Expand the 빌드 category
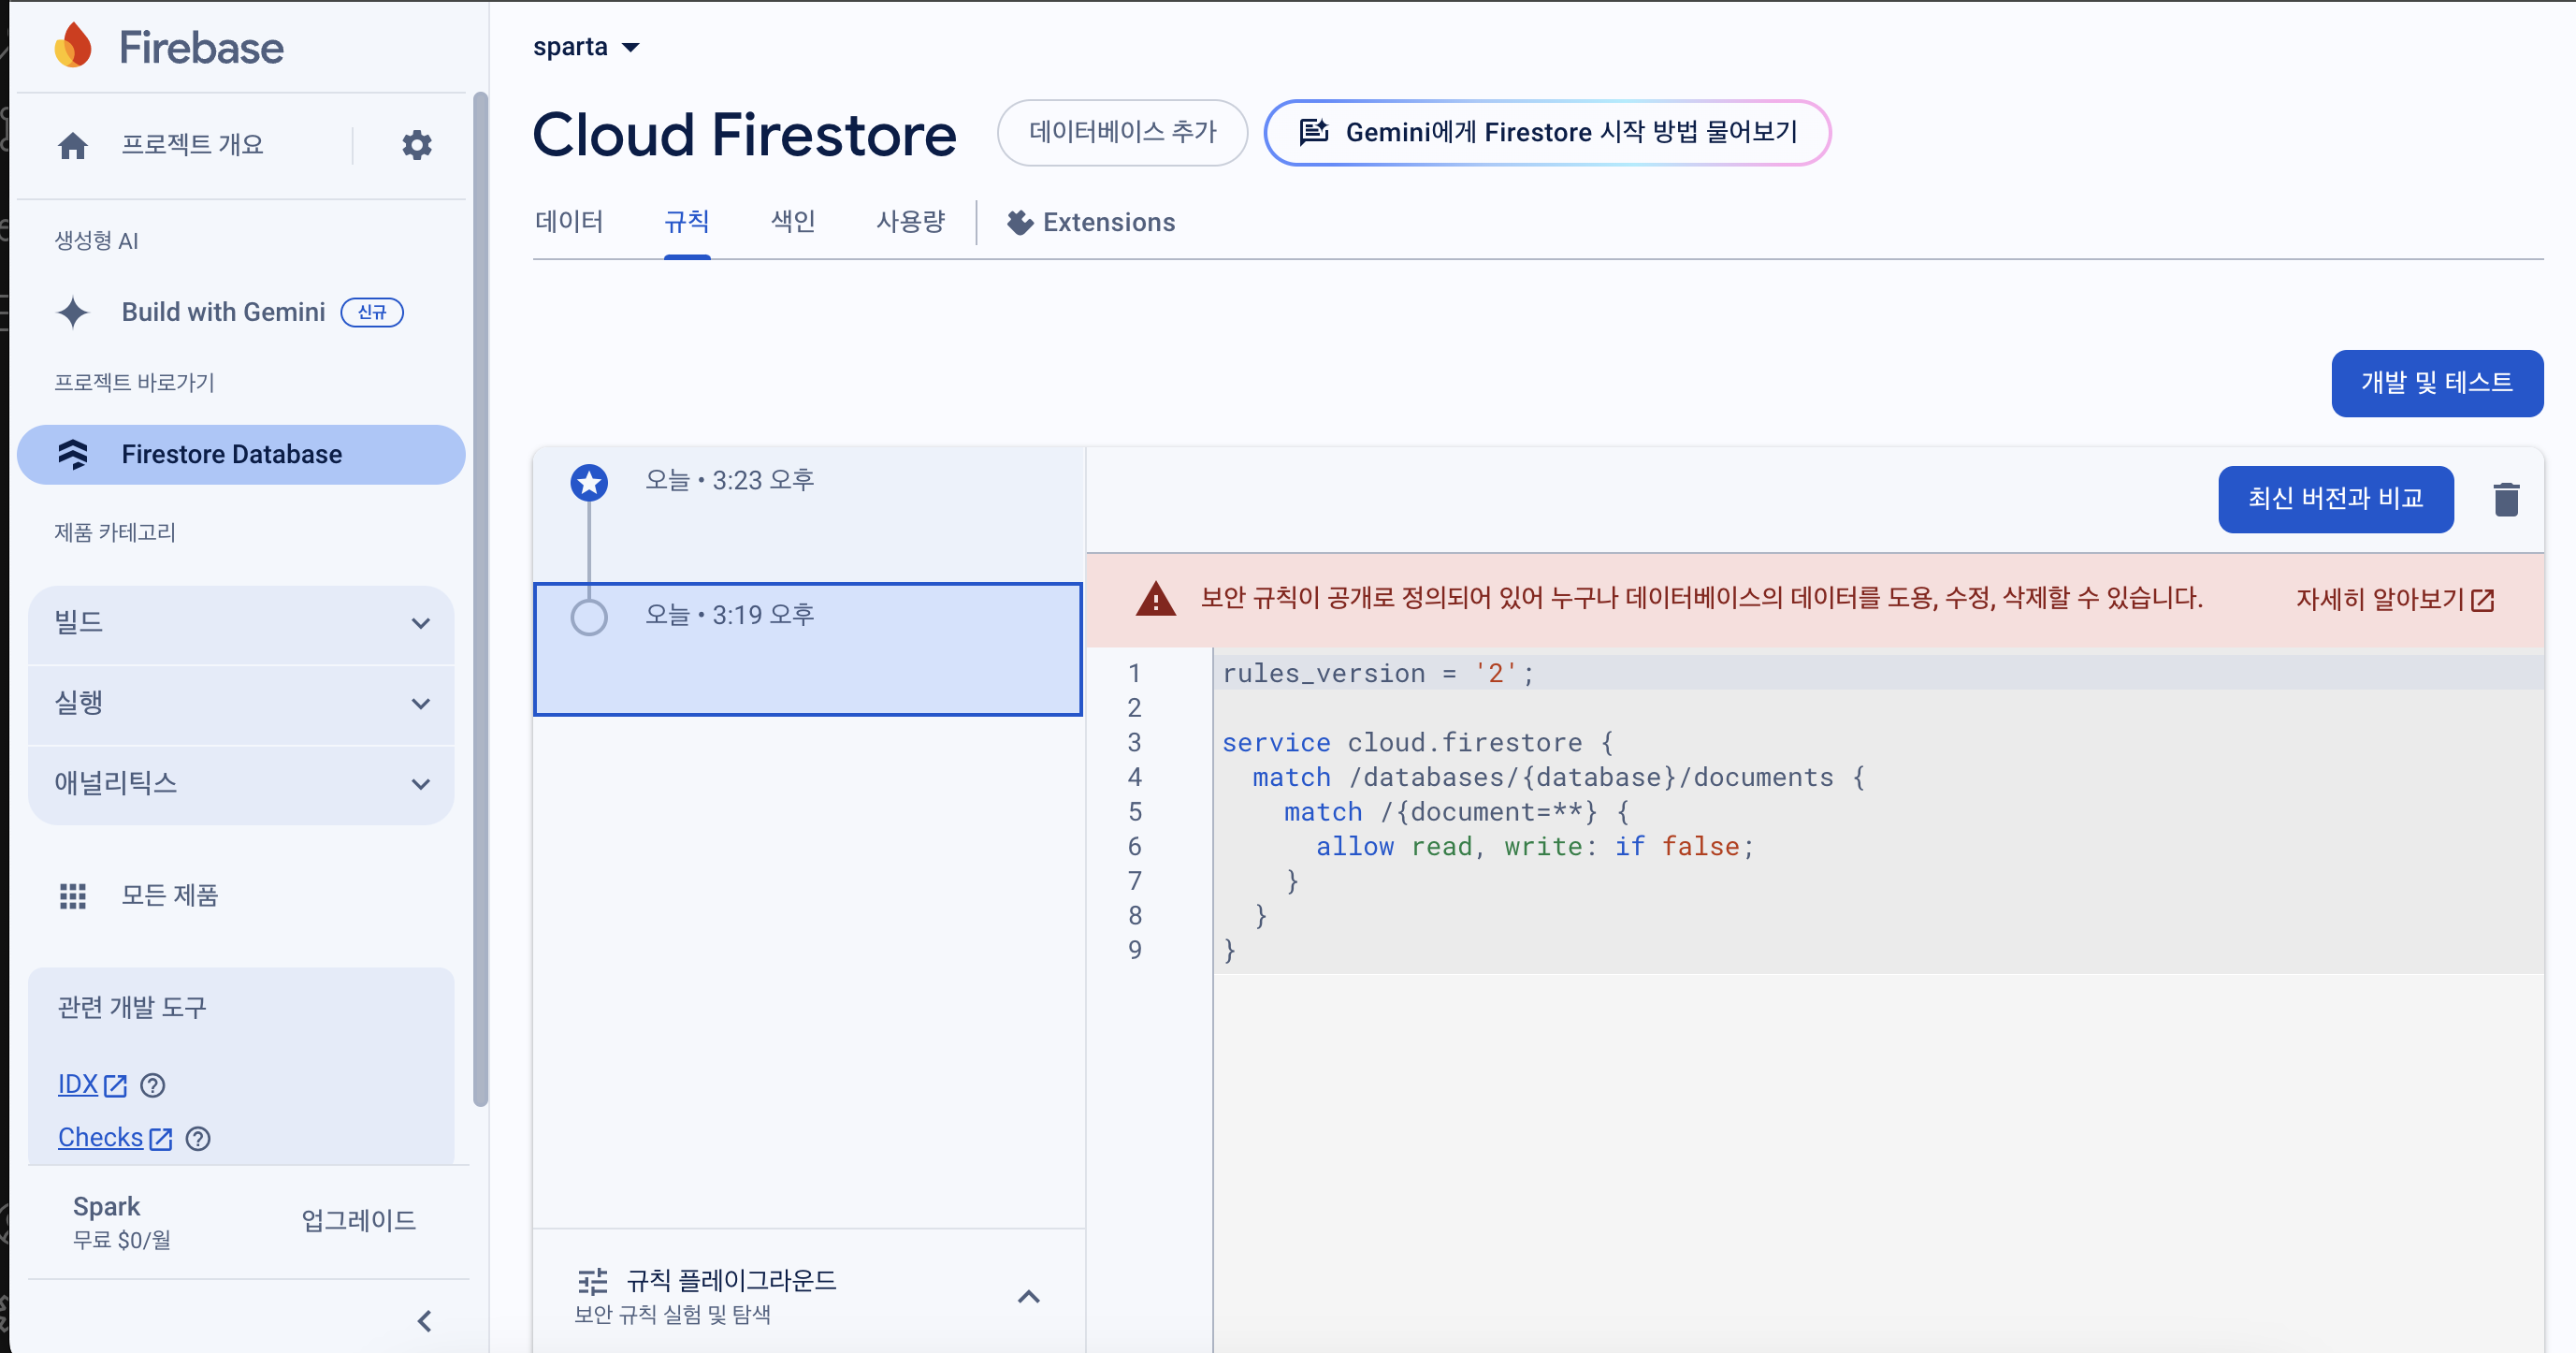The width and height of the screenshot is (2576, 1353). 241,624
